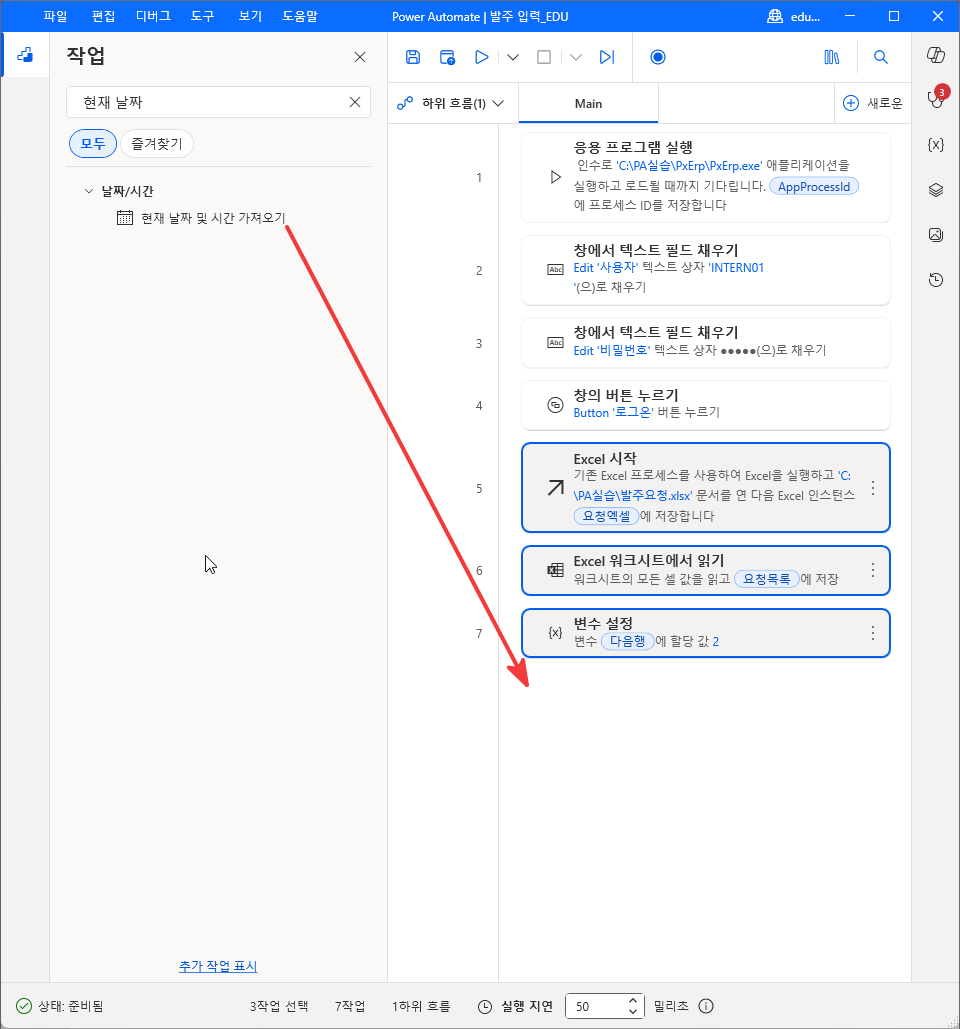Click the Button '로그온' link
The width and height of the screenshot is (960, 1029).
pyautogui.click(x=614, y=413)
